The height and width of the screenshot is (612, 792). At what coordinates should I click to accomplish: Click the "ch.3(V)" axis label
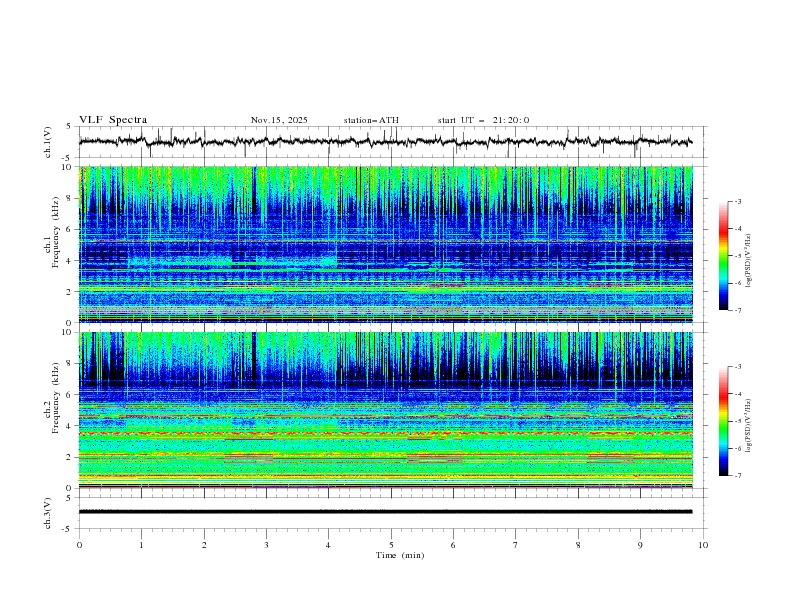point(48,513)
